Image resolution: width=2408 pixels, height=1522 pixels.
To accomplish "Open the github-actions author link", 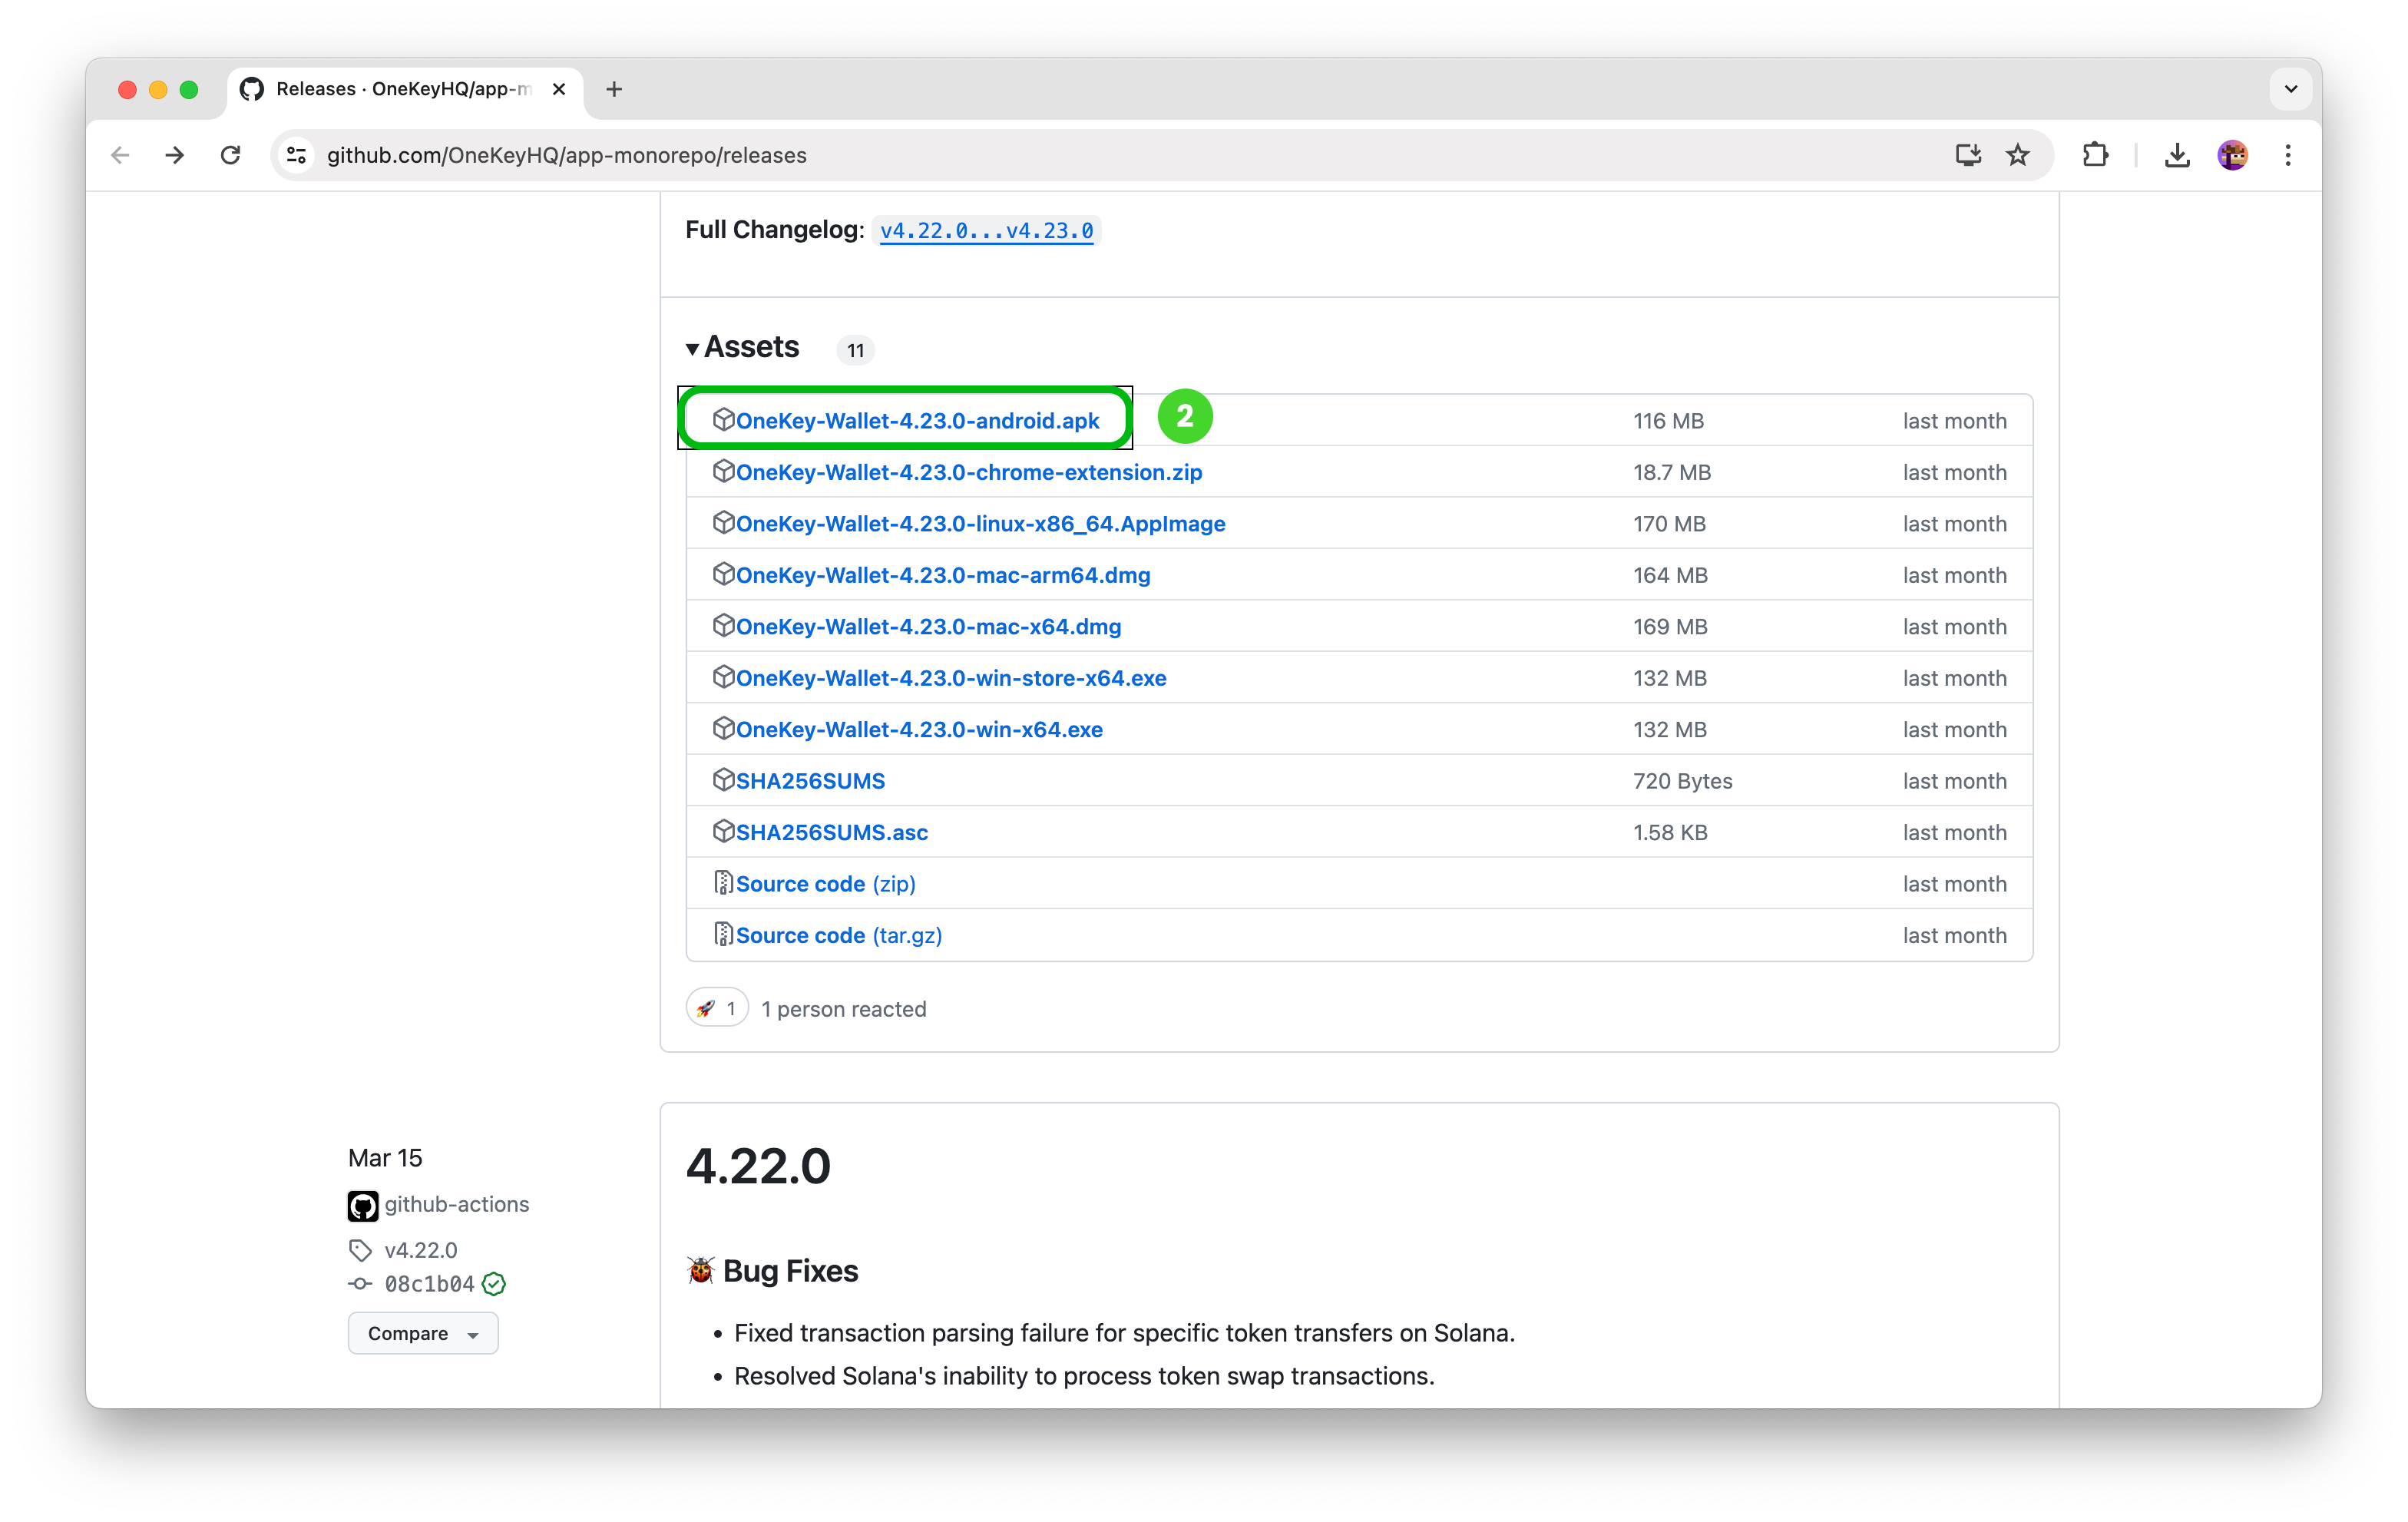I will click(456, 1204).
